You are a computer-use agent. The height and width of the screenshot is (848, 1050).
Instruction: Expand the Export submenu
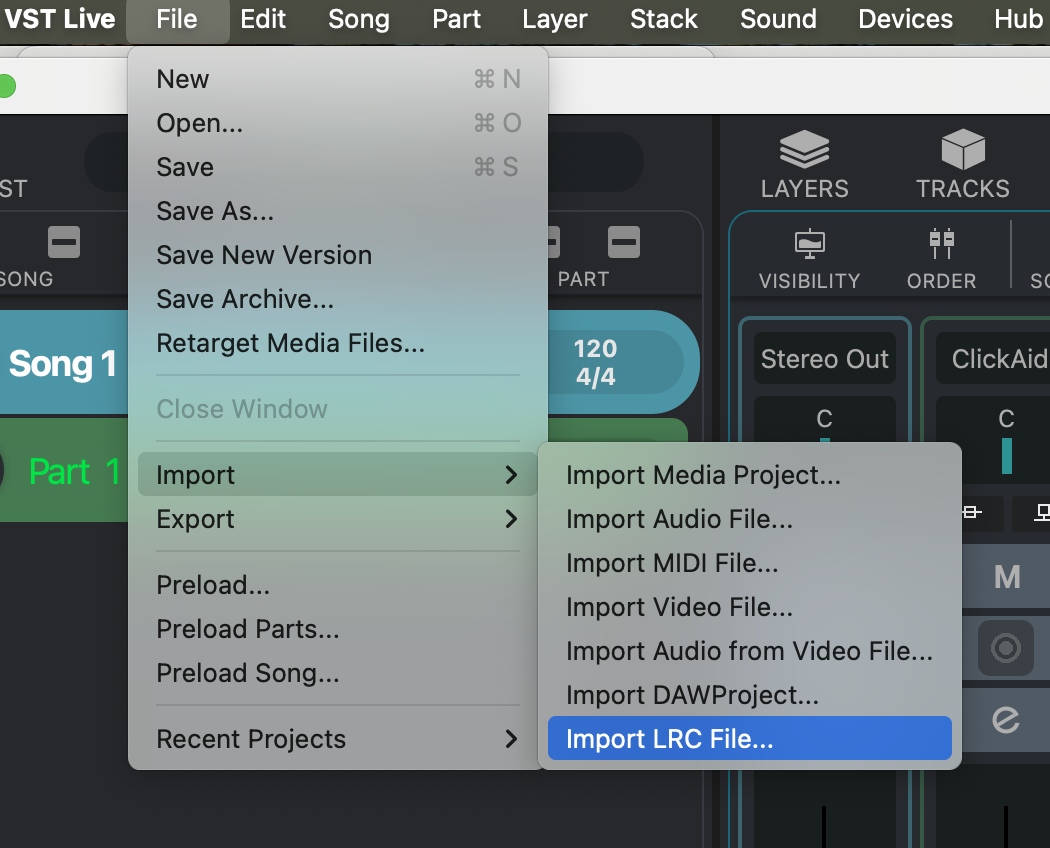click(x=337, y=519)
